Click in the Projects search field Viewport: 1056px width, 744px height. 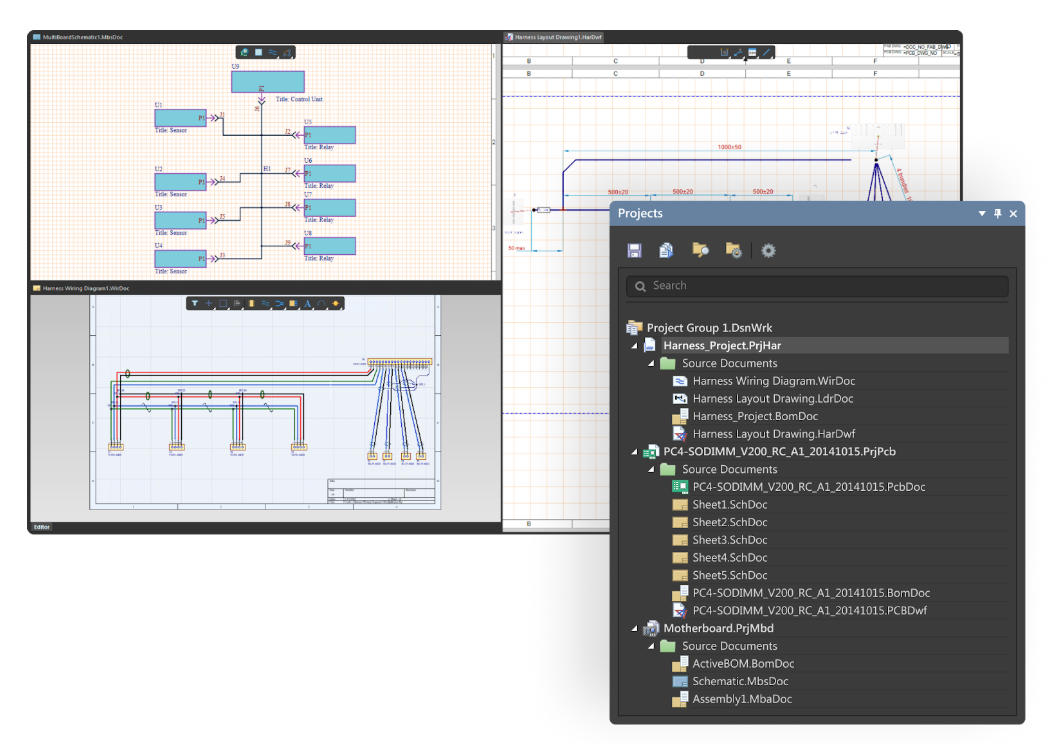(817, 286)
